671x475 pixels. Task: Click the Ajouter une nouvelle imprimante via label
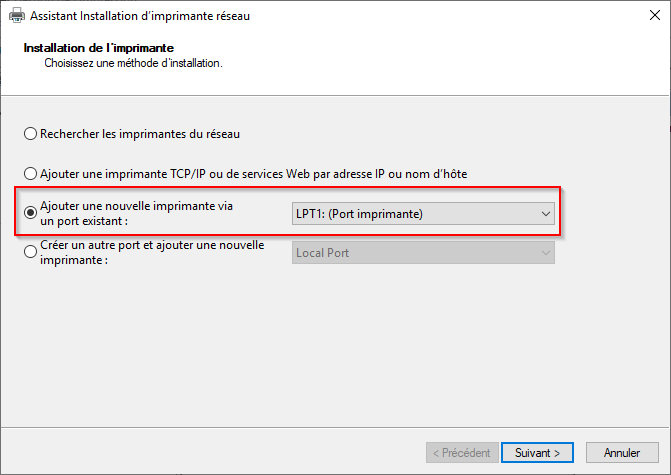coord(137,206)
